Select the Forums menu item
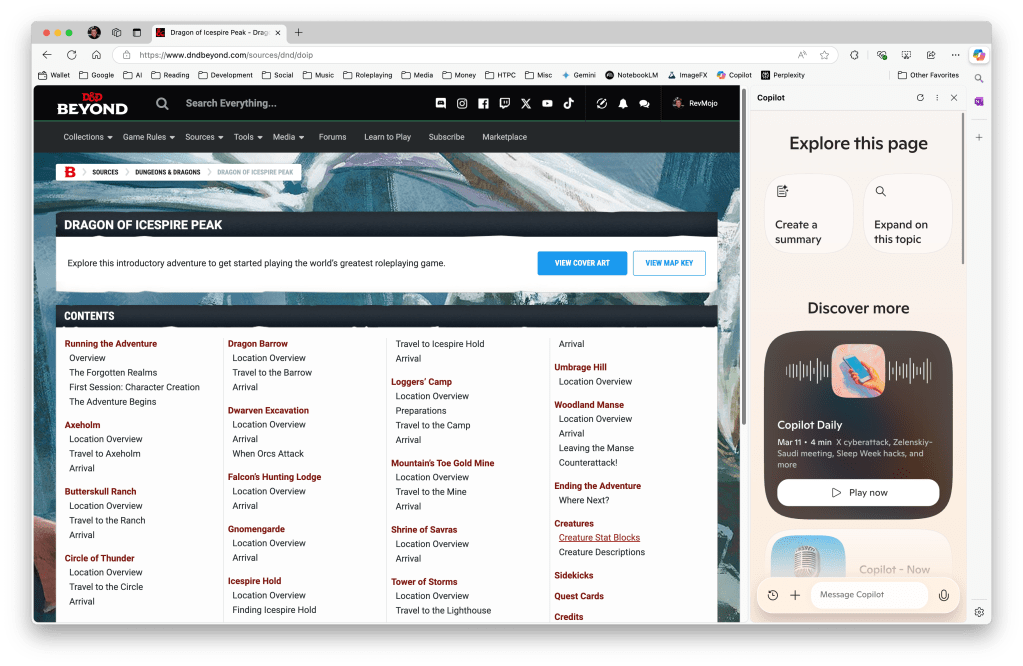 (332, 137)
